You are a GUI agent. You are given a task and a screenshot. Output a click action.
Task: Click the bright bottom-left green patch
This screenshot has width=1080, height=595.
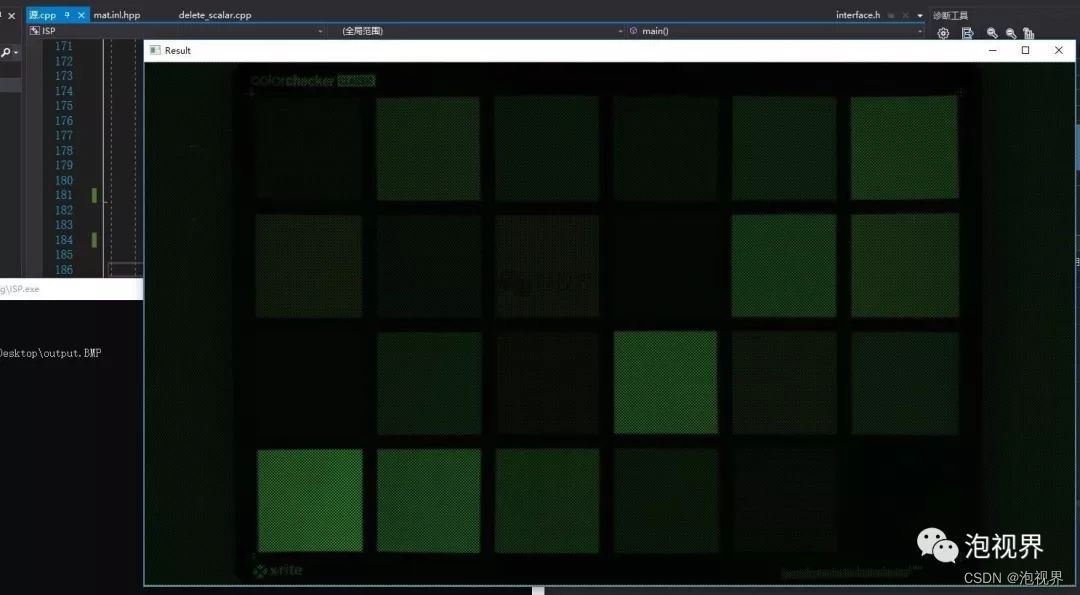310,501
